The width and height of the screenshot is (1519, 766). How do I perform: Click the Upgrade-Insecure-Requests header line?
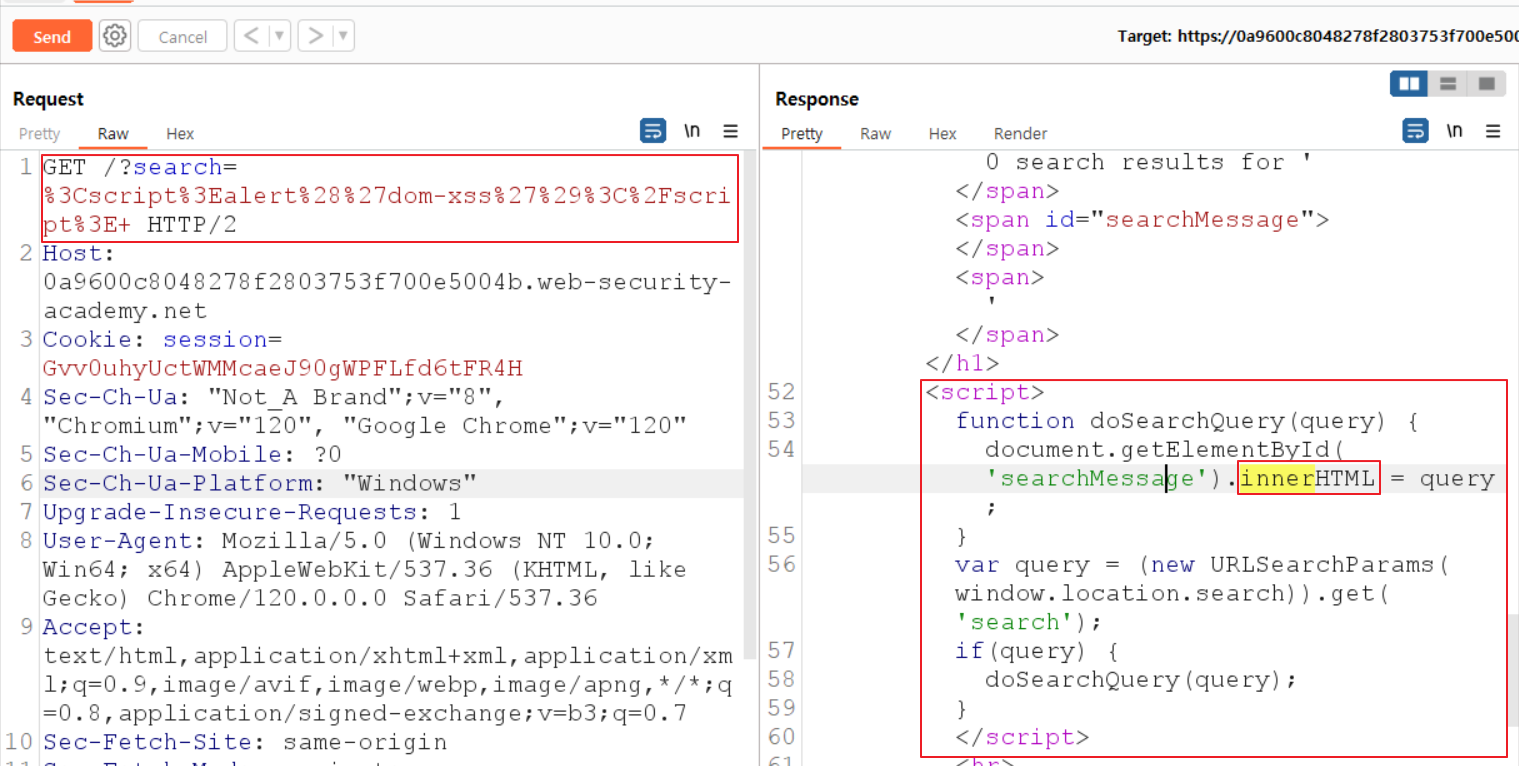point(252,512)
